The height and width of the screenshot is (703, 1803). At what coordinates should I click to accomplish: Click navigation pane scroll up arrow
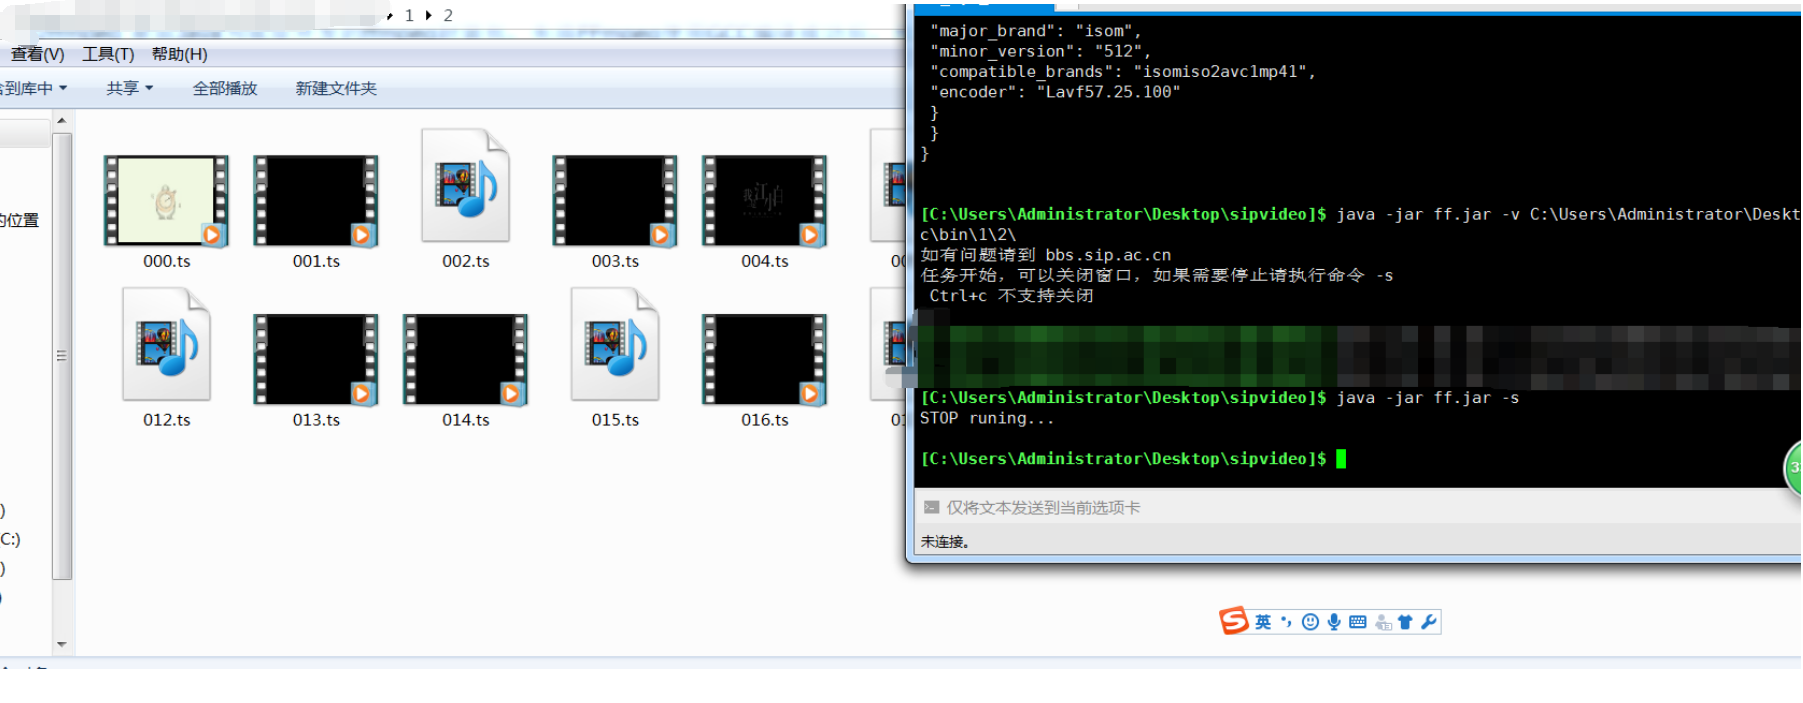click(x=62, y=120)
